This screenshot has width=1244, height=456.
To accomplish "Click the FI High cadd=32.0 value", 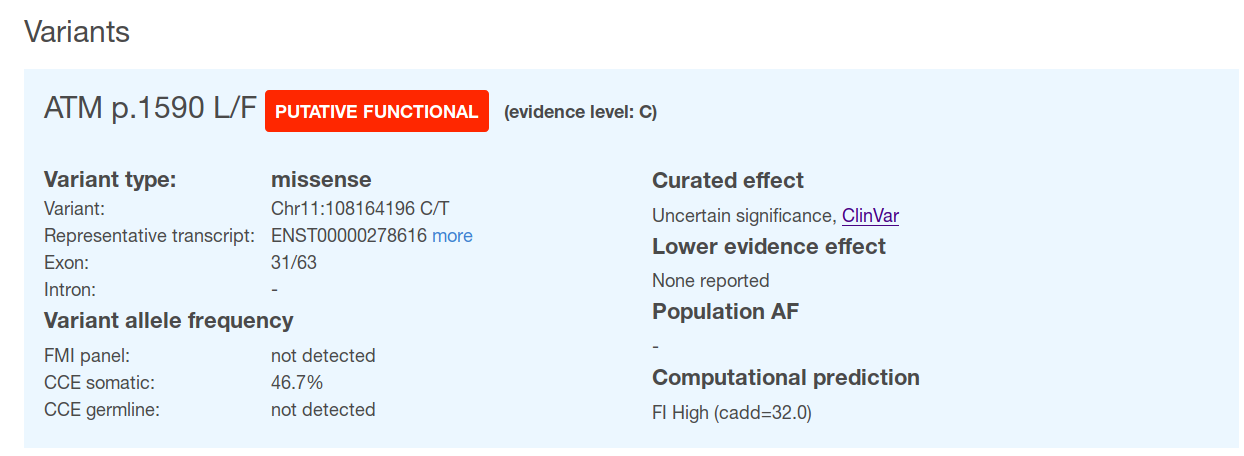I will [x=732, y=412].
